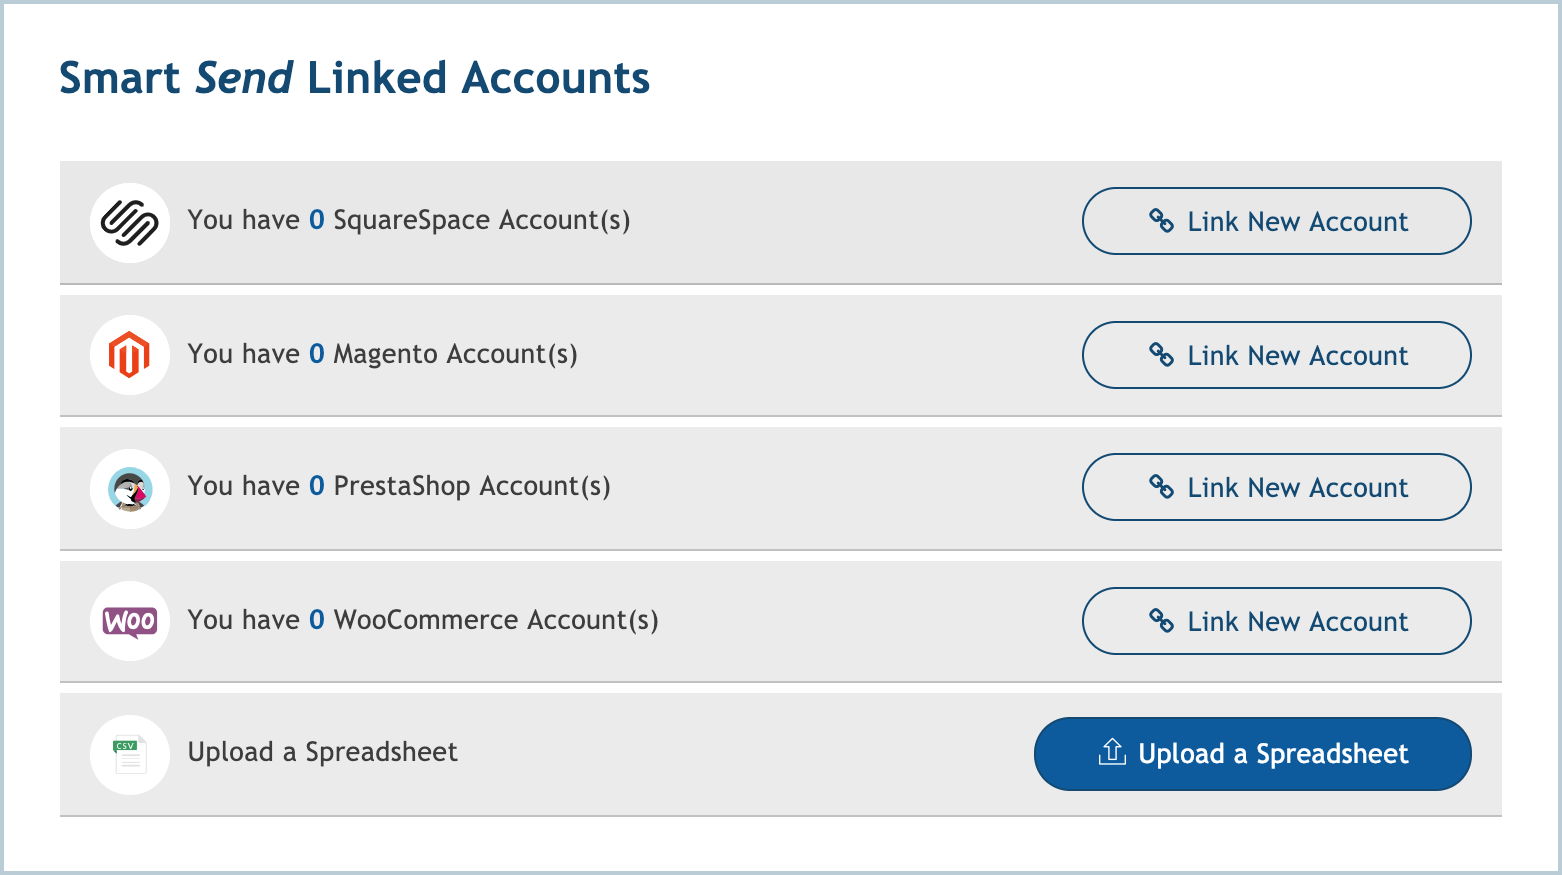Link a new PrestaShop account
1562x875 pixels.
(1276, 487)
